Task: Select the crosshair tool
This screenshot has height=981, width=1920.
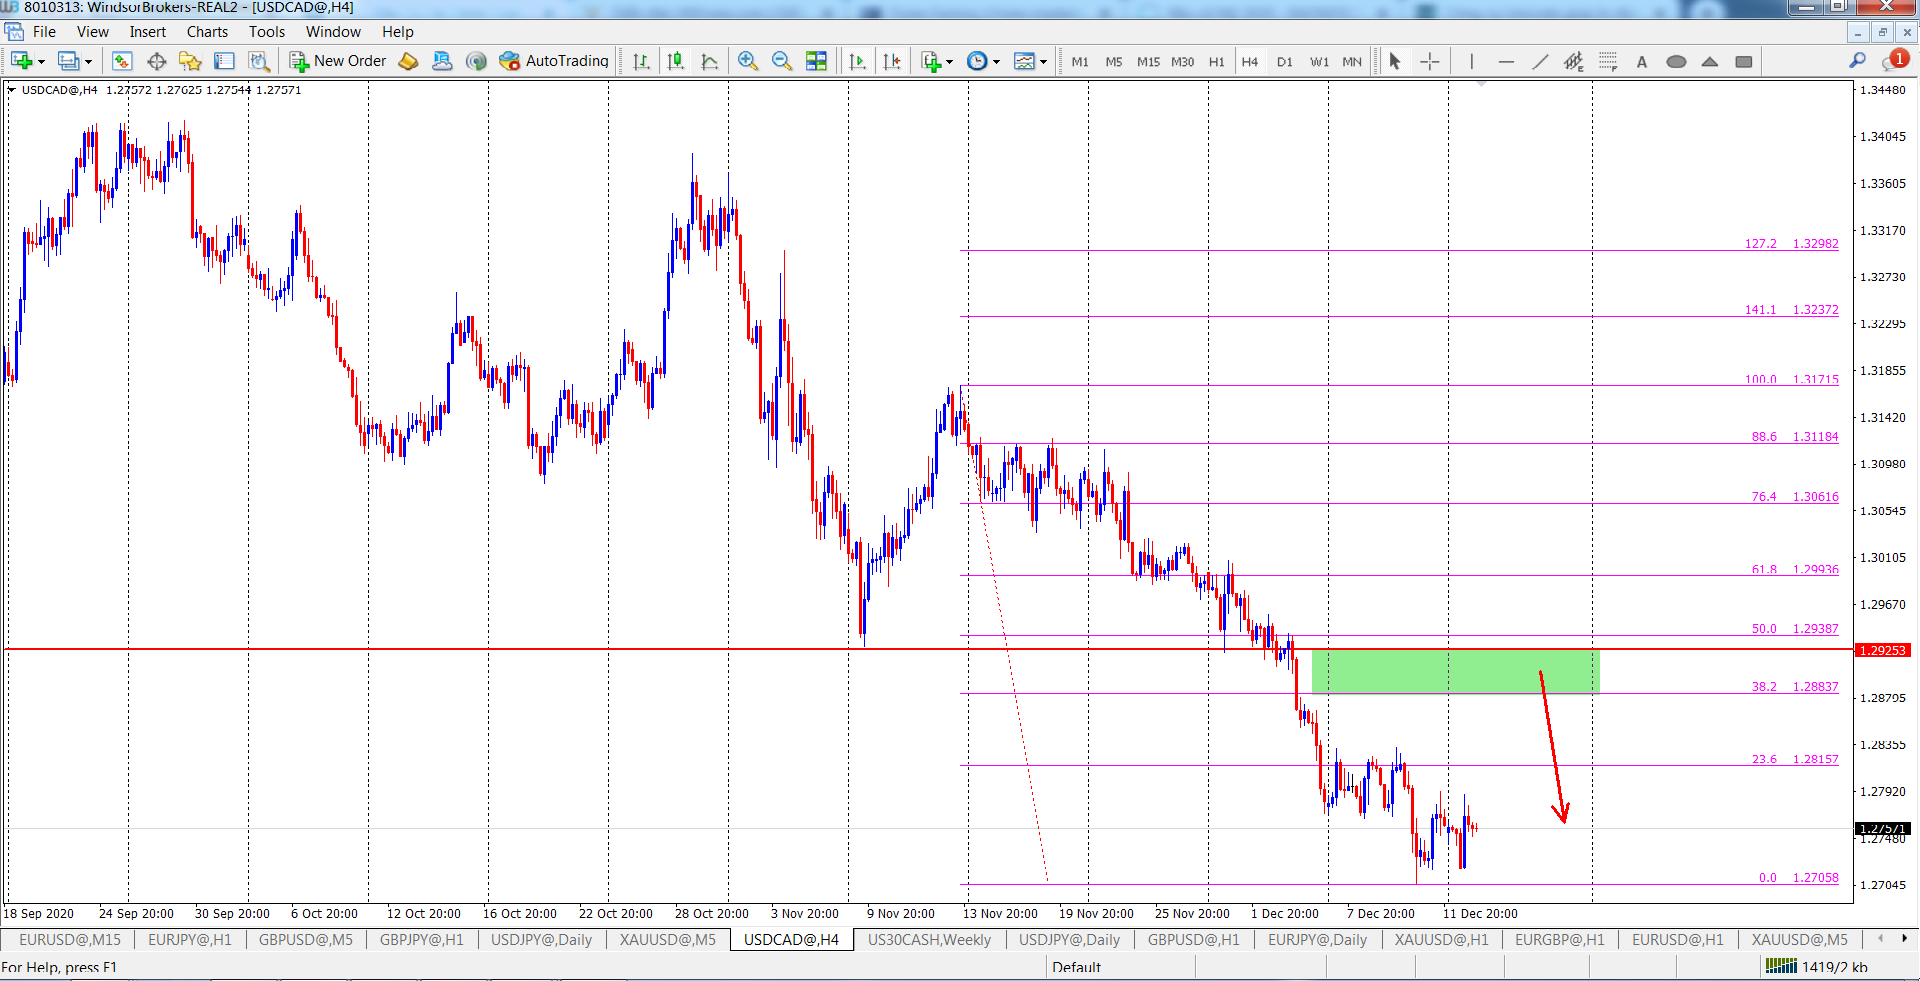Action: point(1430,61)
